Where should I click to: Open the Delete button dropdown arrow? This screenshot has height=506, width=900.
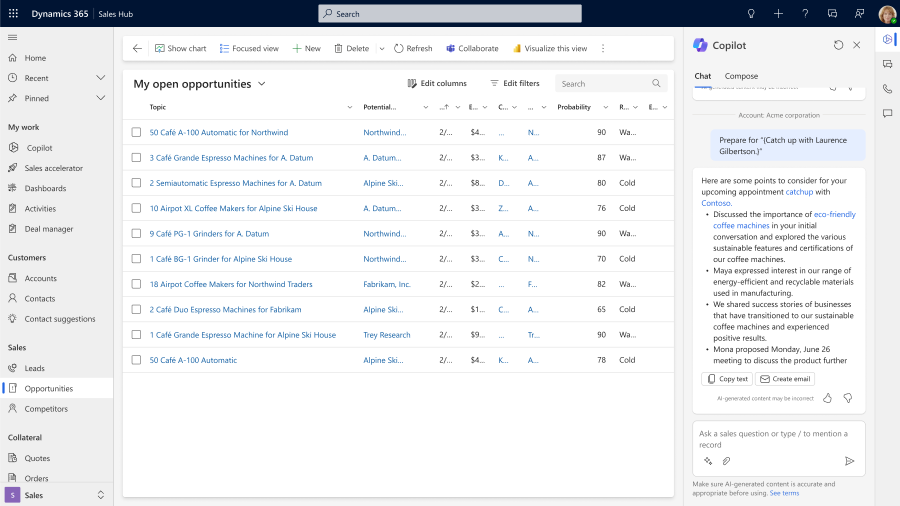381,48
